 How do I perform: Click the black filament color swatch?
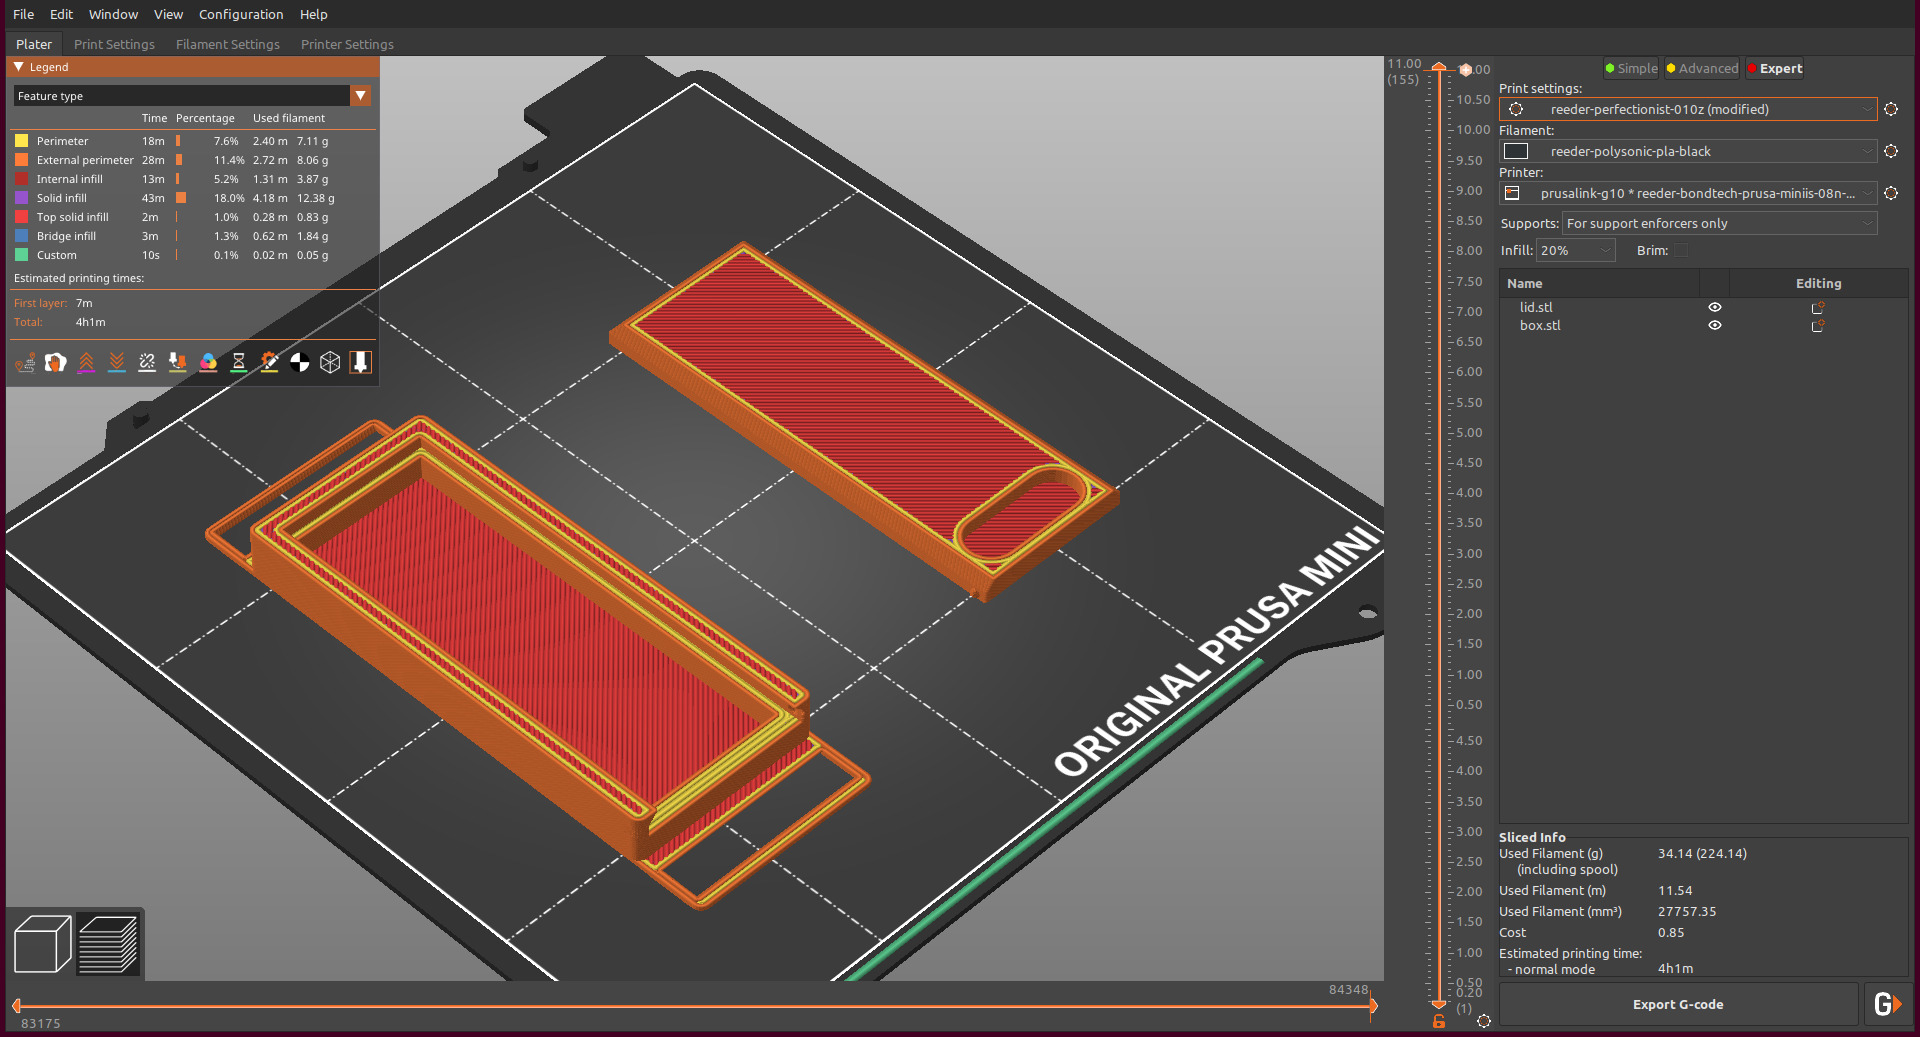[x=1515, y=151]
